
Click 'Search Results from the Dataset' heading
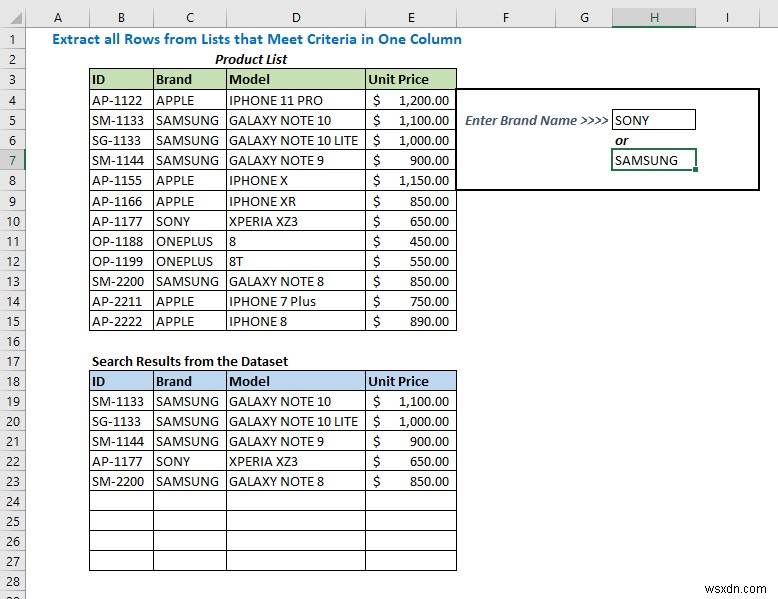190,361
